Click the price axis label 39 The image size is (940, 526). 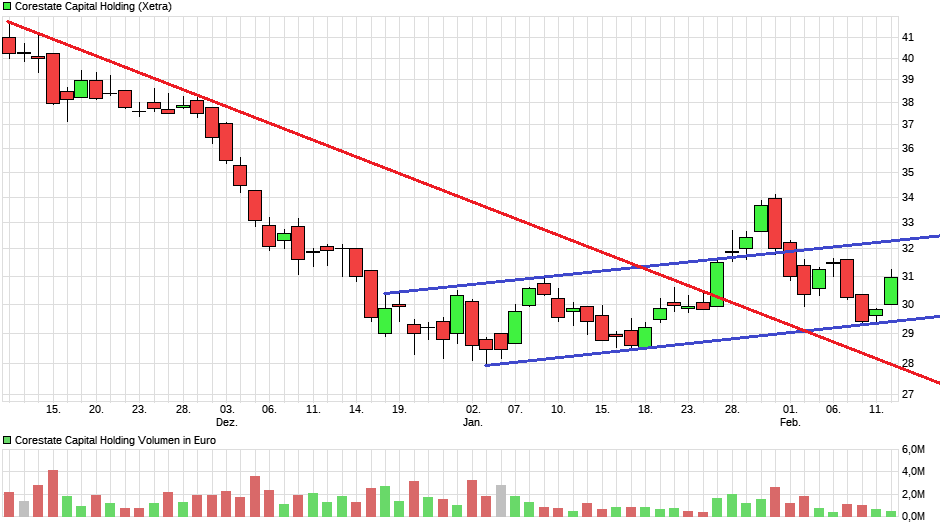908,79
